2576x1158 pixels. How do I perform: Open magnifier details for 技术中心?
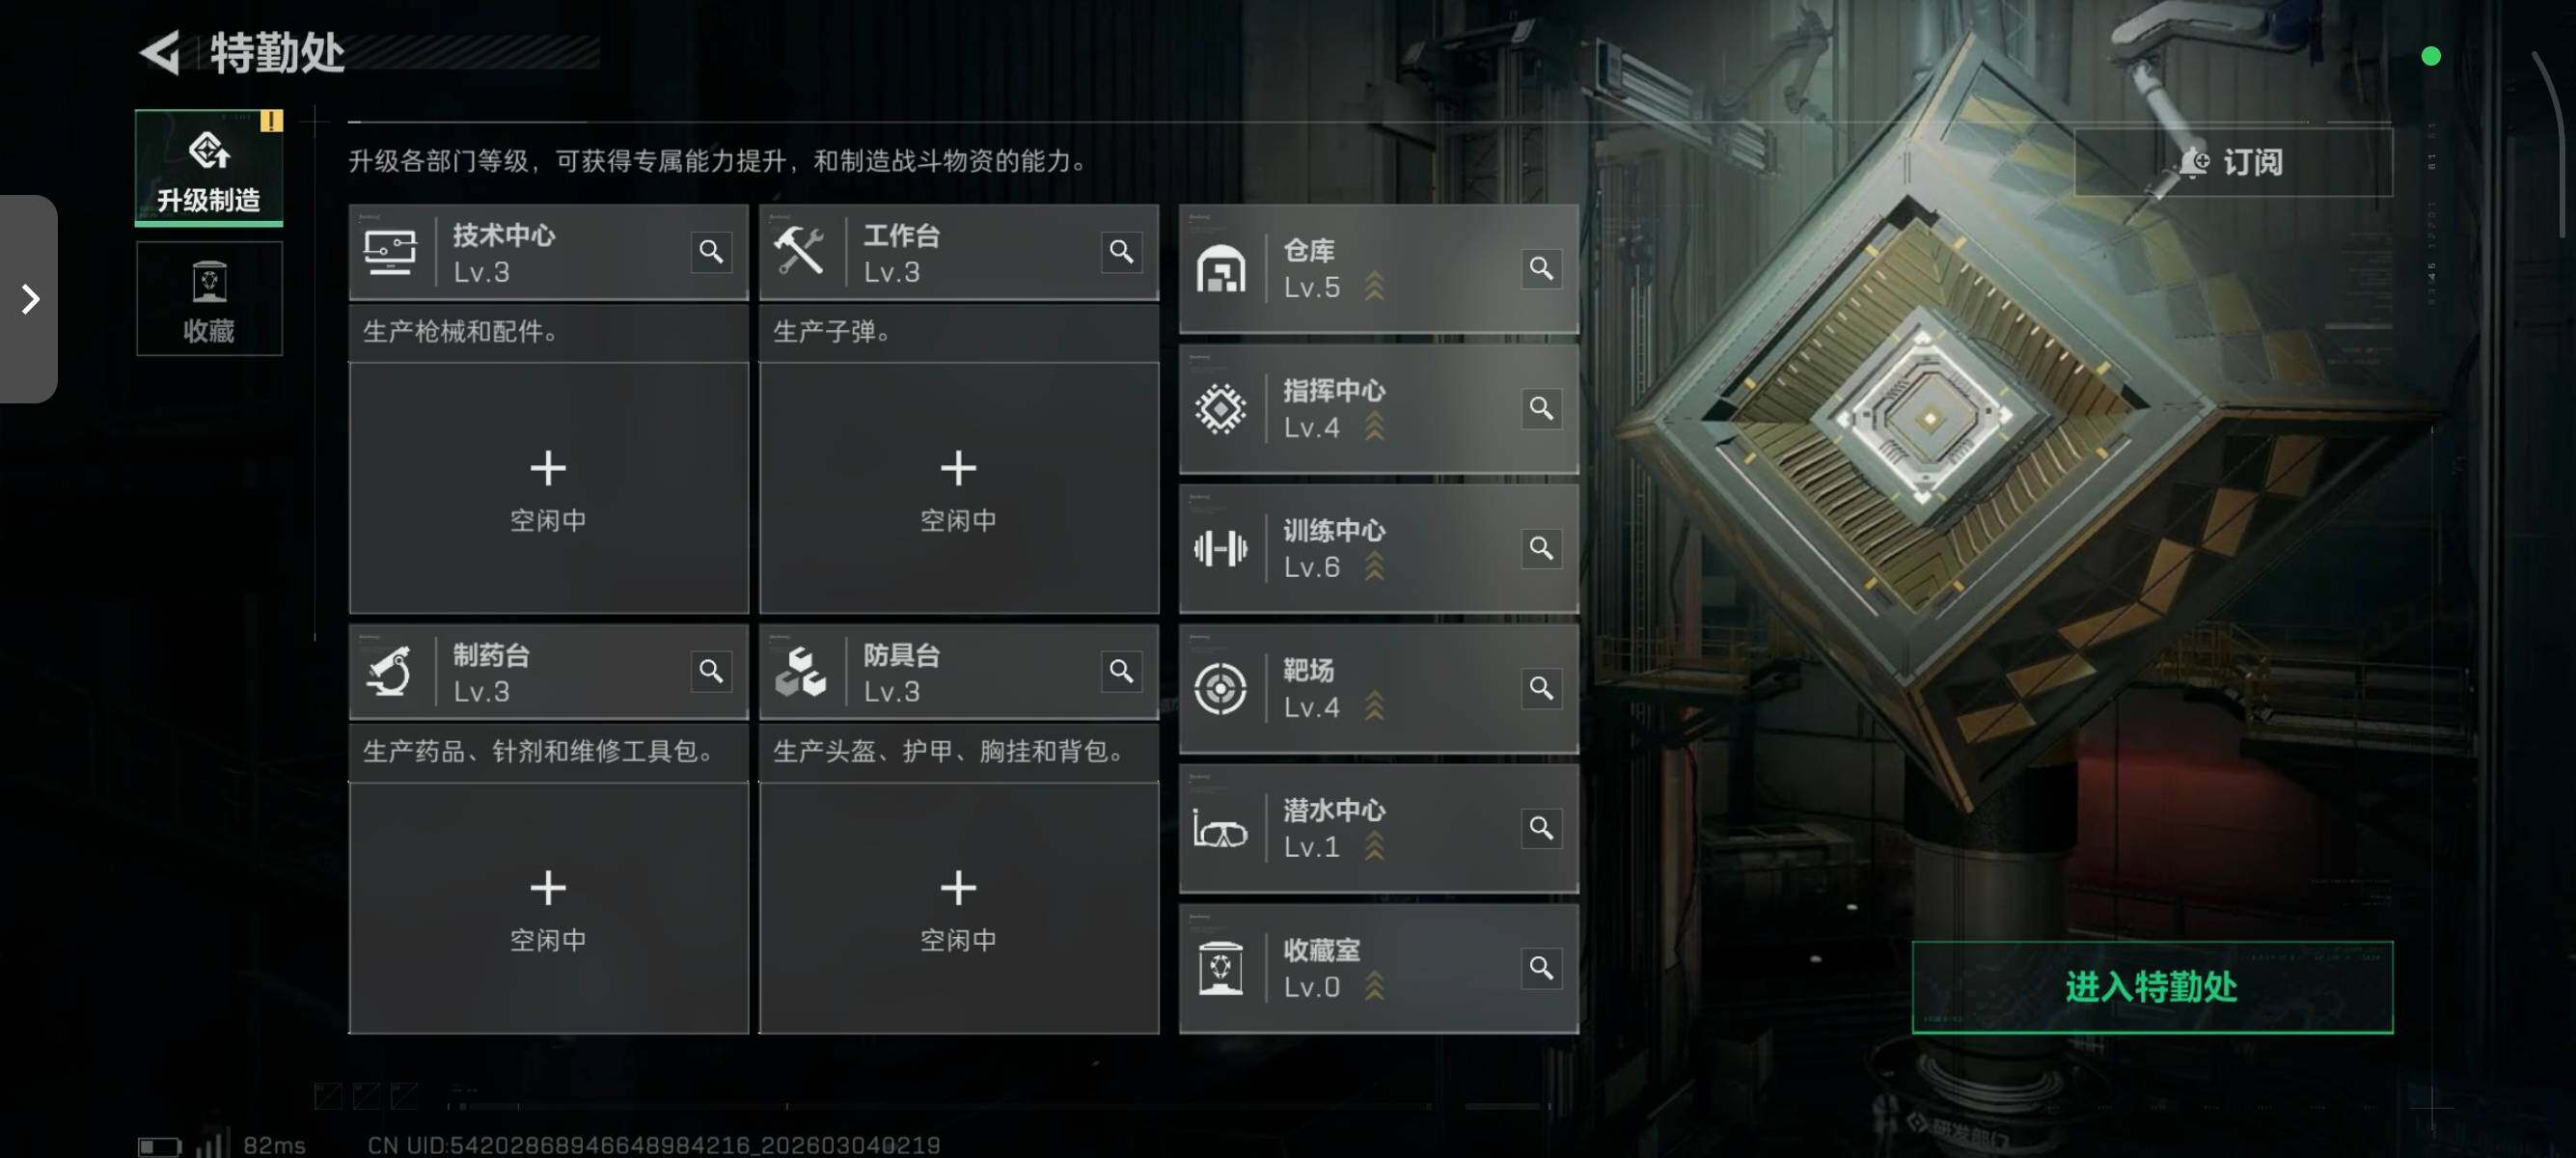coord(711,251)
